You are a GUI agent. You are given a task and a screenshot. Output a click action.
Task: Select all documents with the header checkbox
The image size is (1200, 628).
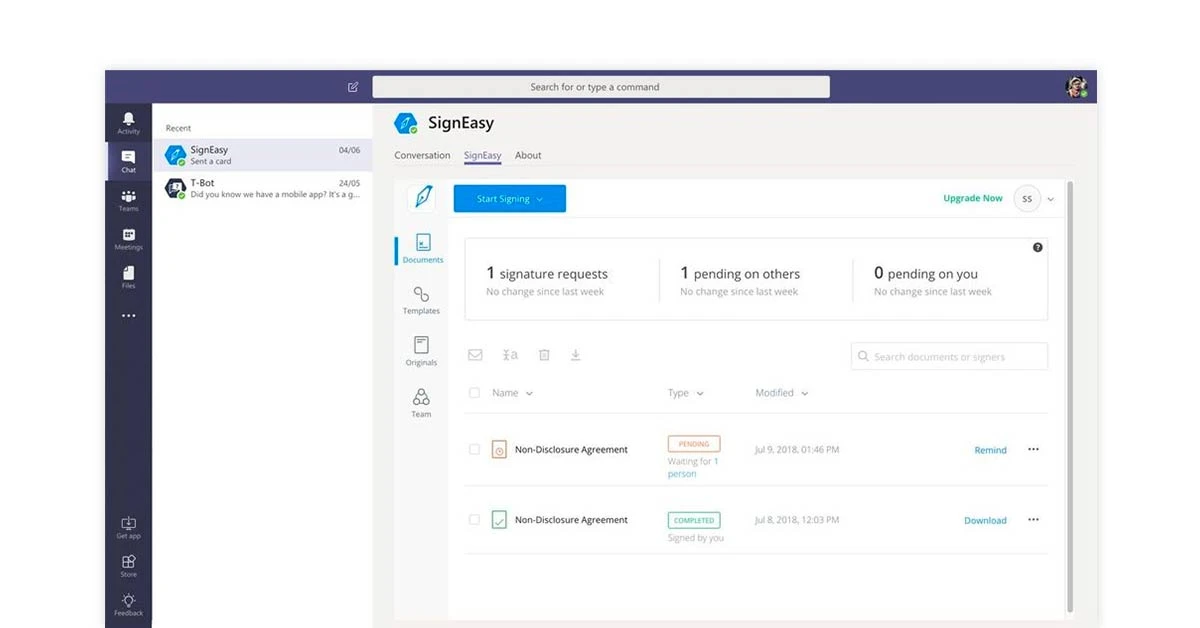coord(475,392)
